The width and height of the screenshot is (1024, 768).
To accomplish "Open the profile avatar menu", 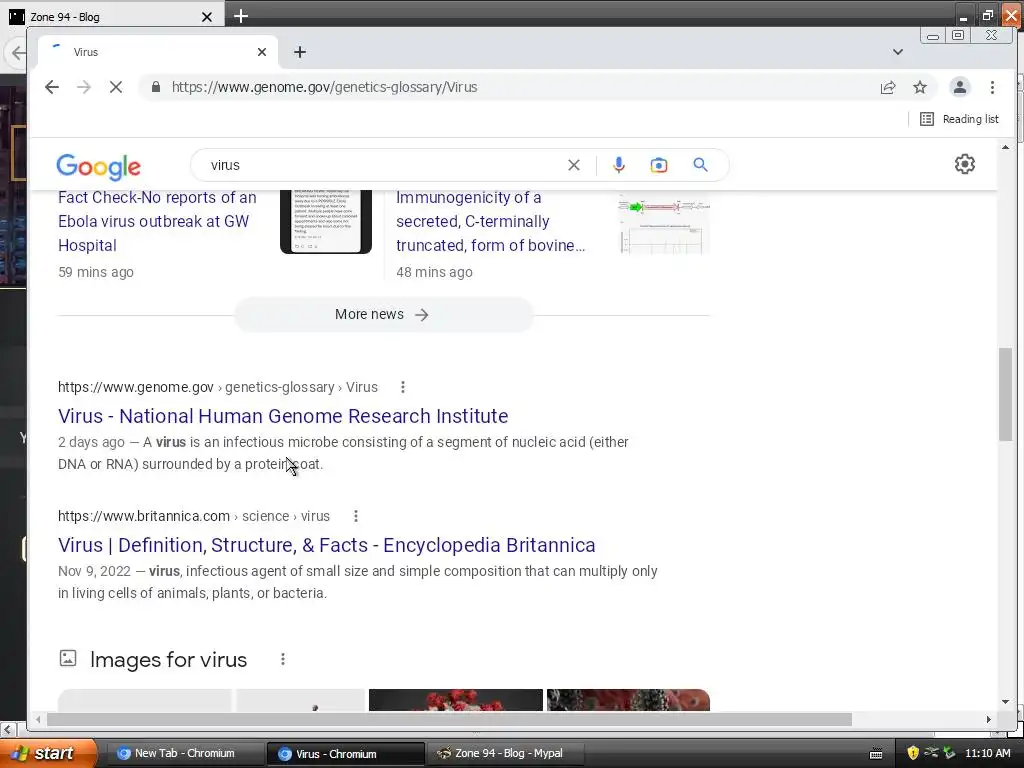I will [x=959, y=88].
